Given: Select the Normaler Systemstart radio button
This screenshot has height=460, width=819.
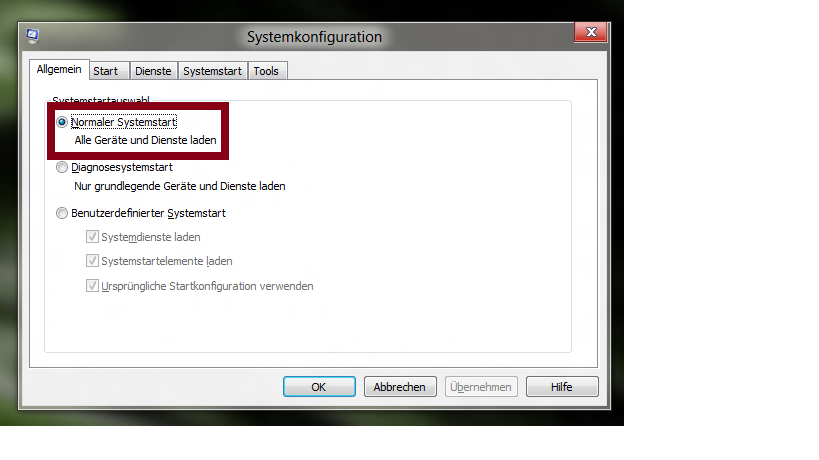Looking at the screenshot, I should pos(62,122).
